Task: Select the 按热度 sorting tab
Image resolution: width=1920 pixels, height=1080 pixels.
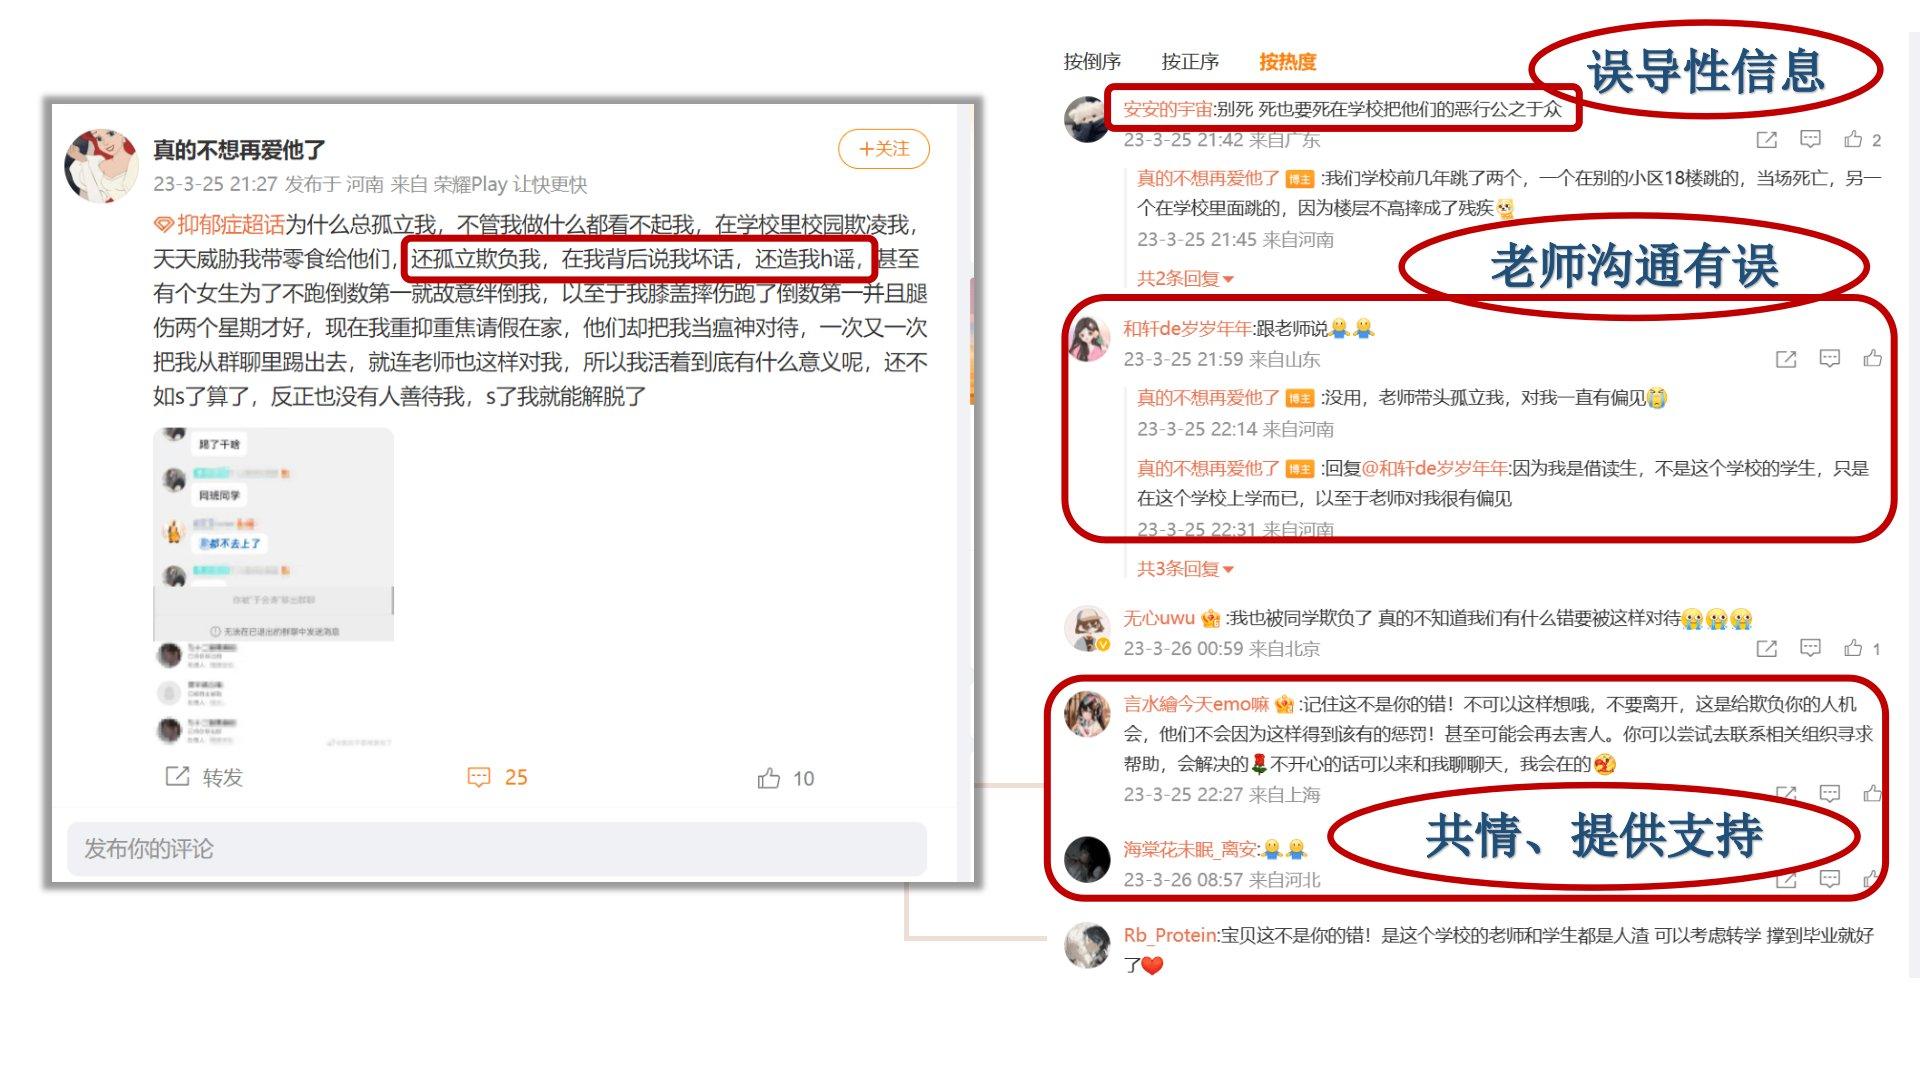Action: (x=1287, y=62)
